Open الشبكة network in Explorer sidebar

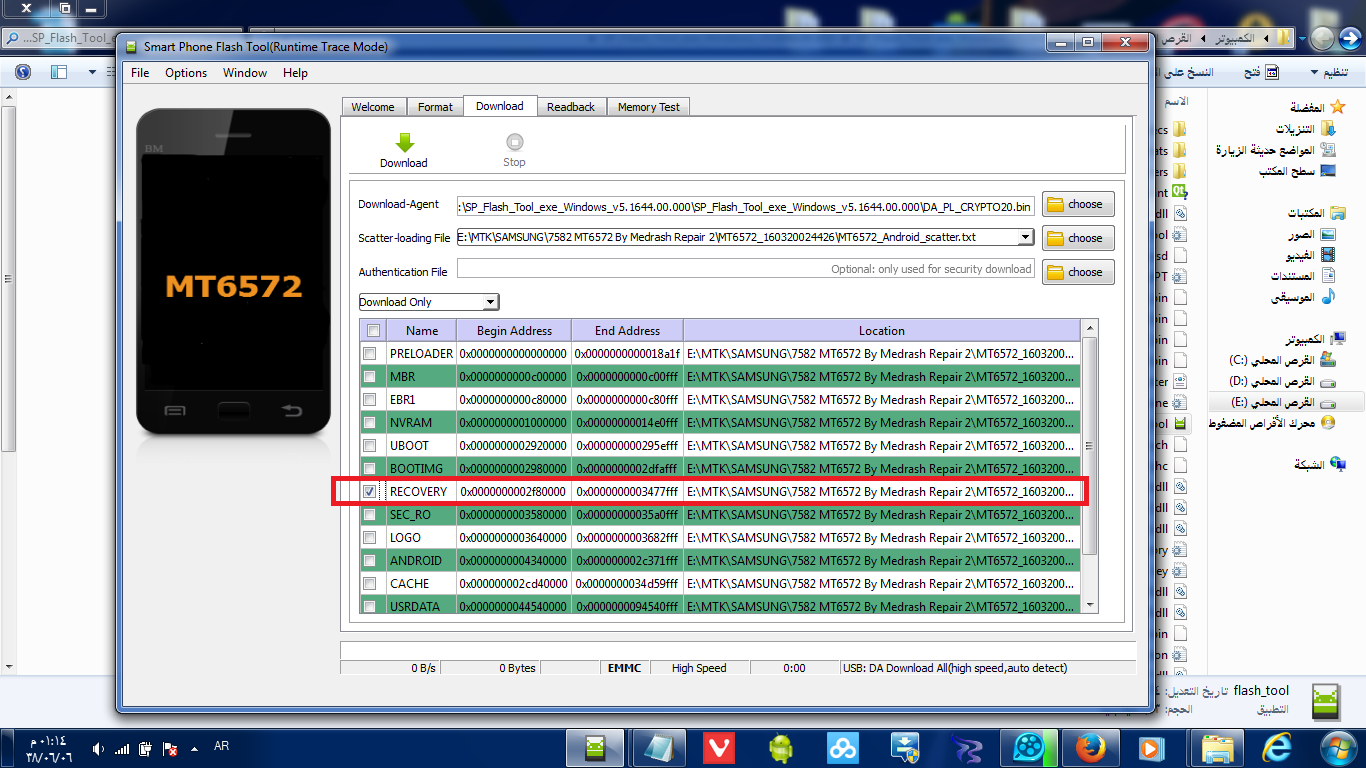click(x=1320, y=465)
